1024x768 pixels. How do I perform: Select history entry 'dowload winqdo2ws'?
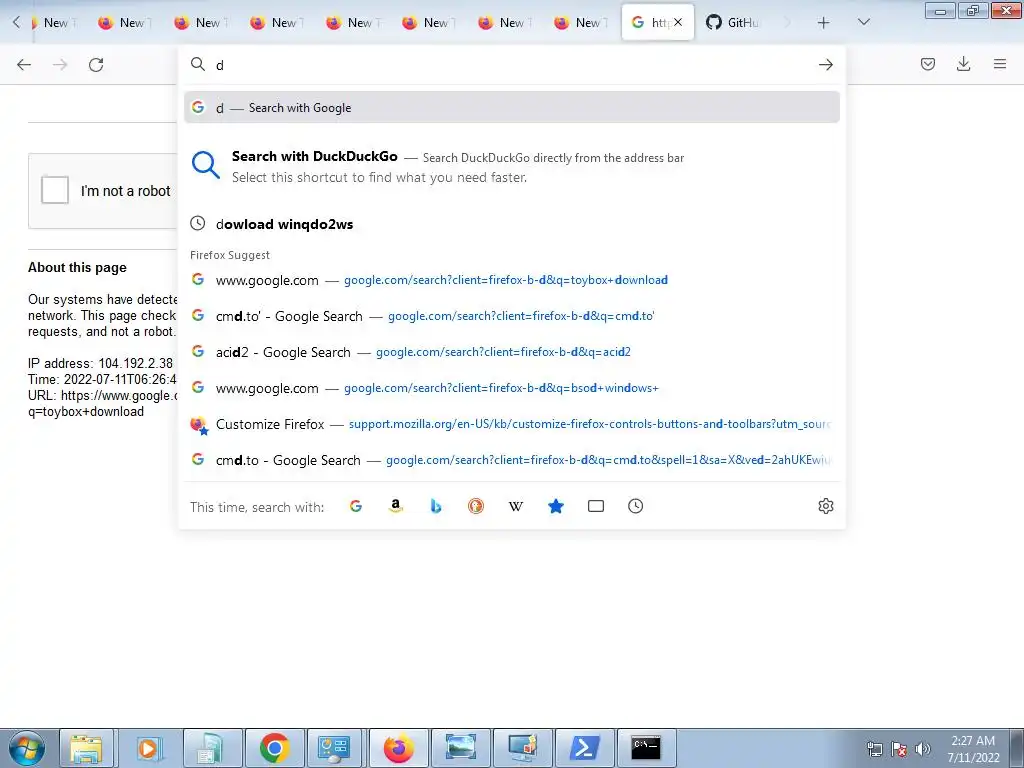[512, 223]
